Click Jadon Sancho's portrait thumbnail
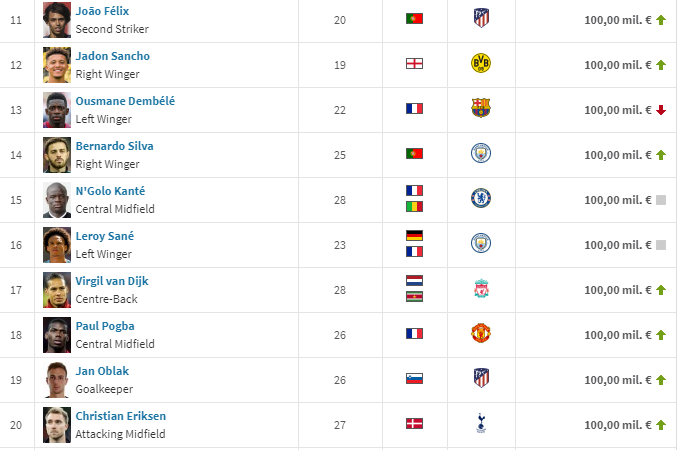 [x=56, y=65]
